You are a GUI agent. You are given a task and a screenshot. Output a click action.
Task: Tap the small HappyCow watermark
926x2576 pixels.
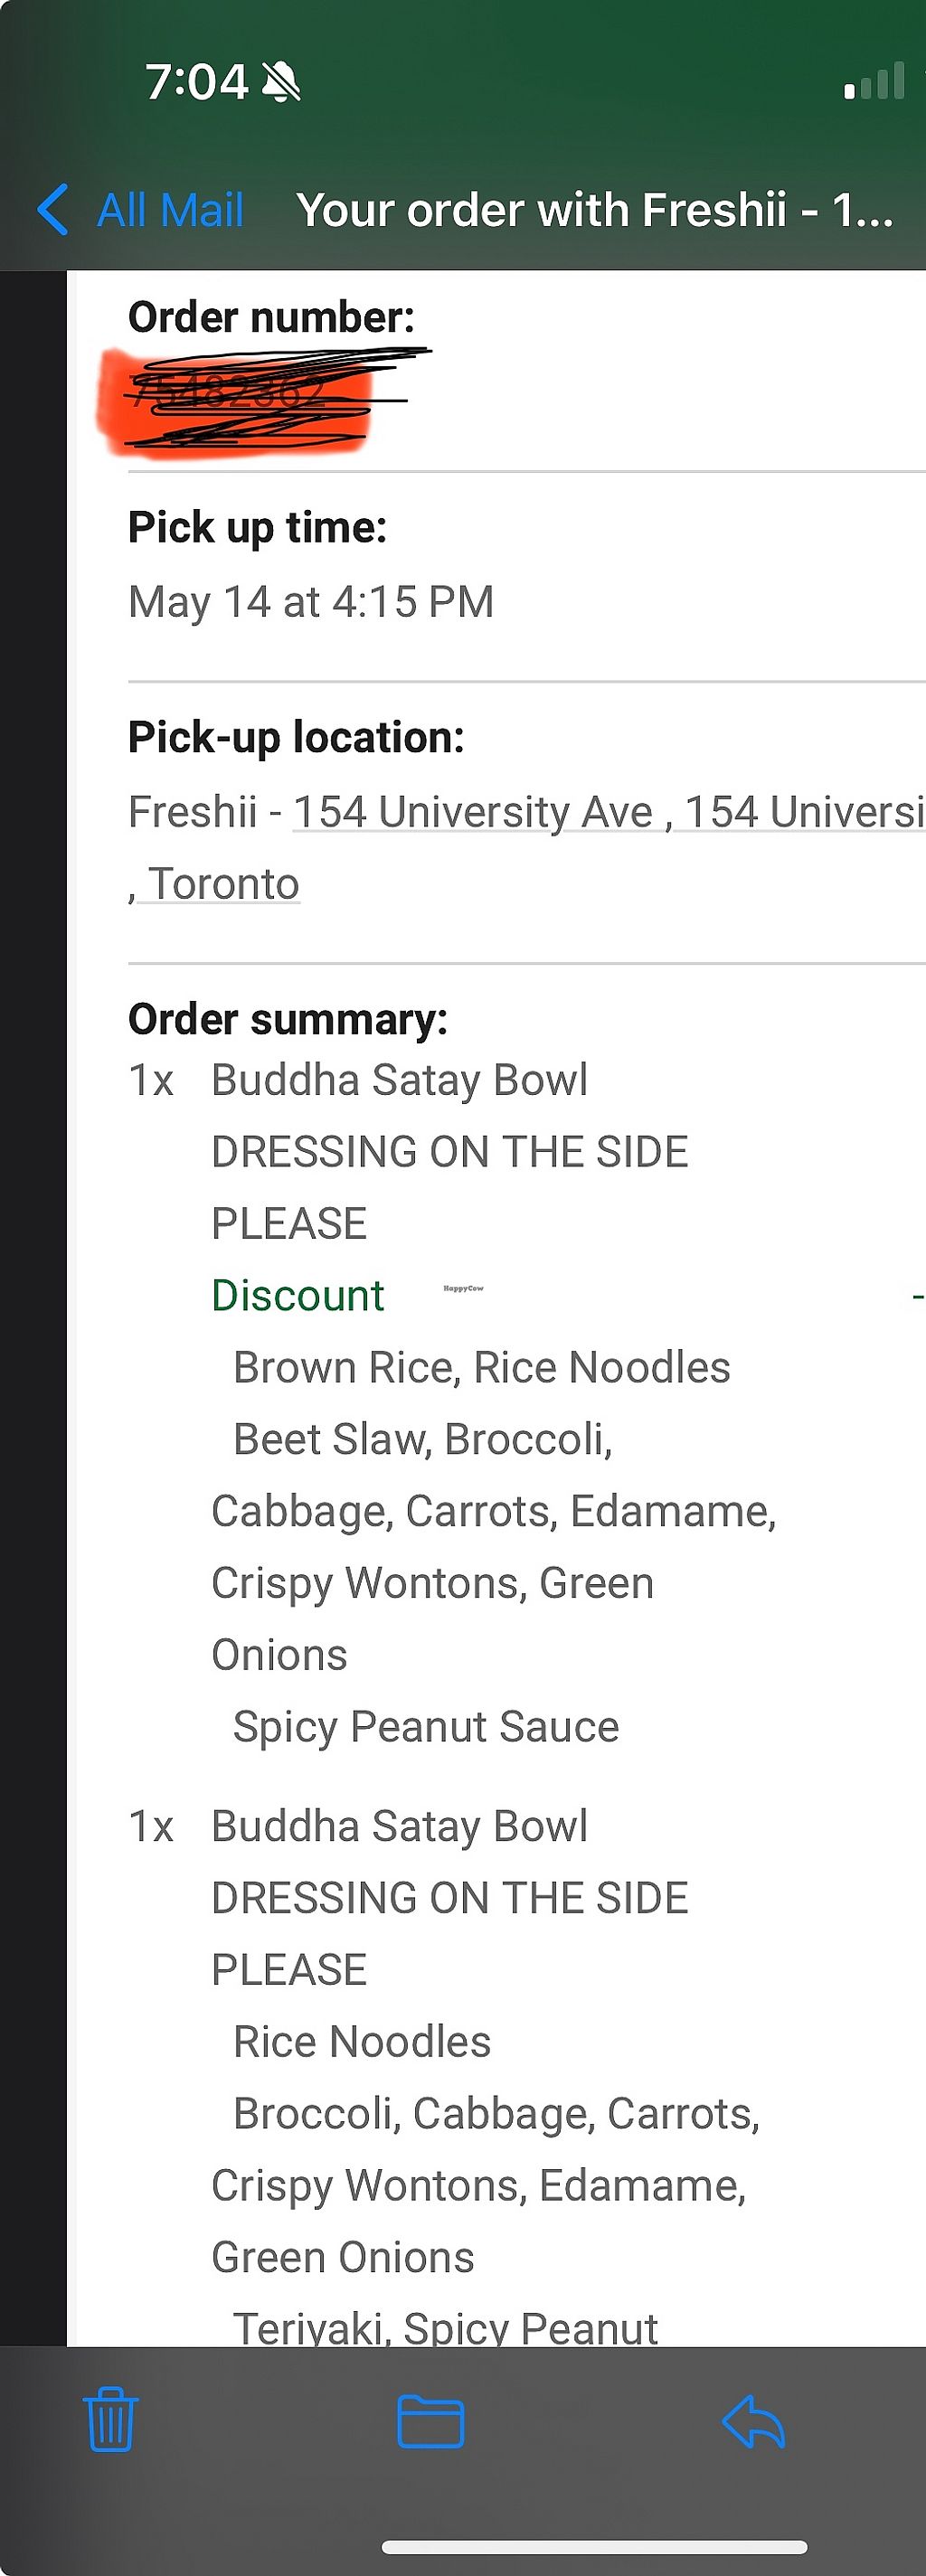click(x=463, y=1288)
